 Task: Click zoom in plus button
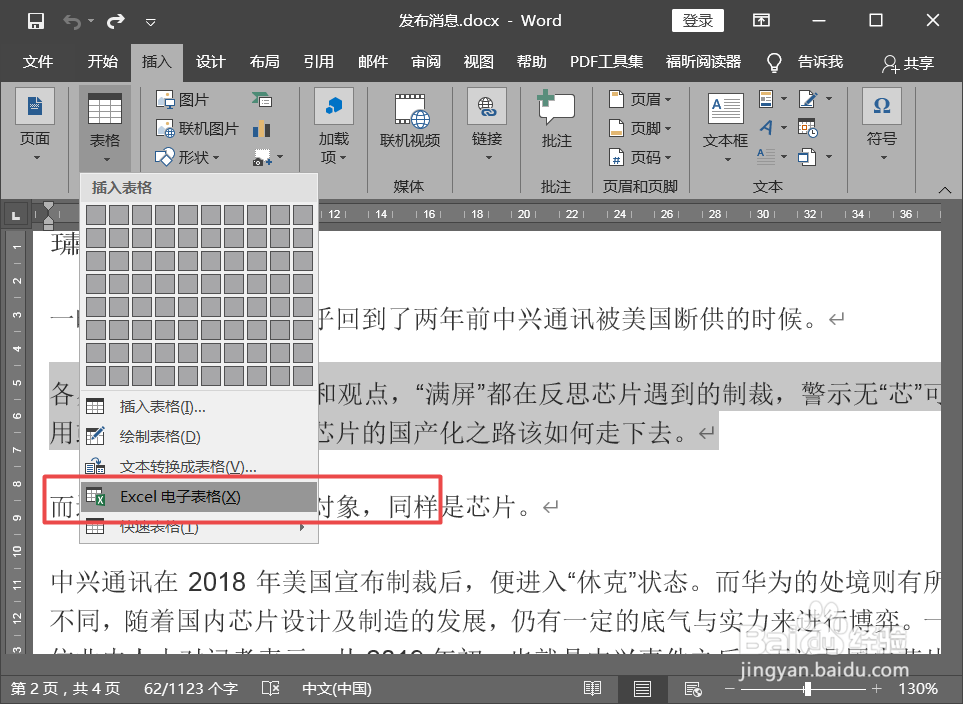[877, 689]
